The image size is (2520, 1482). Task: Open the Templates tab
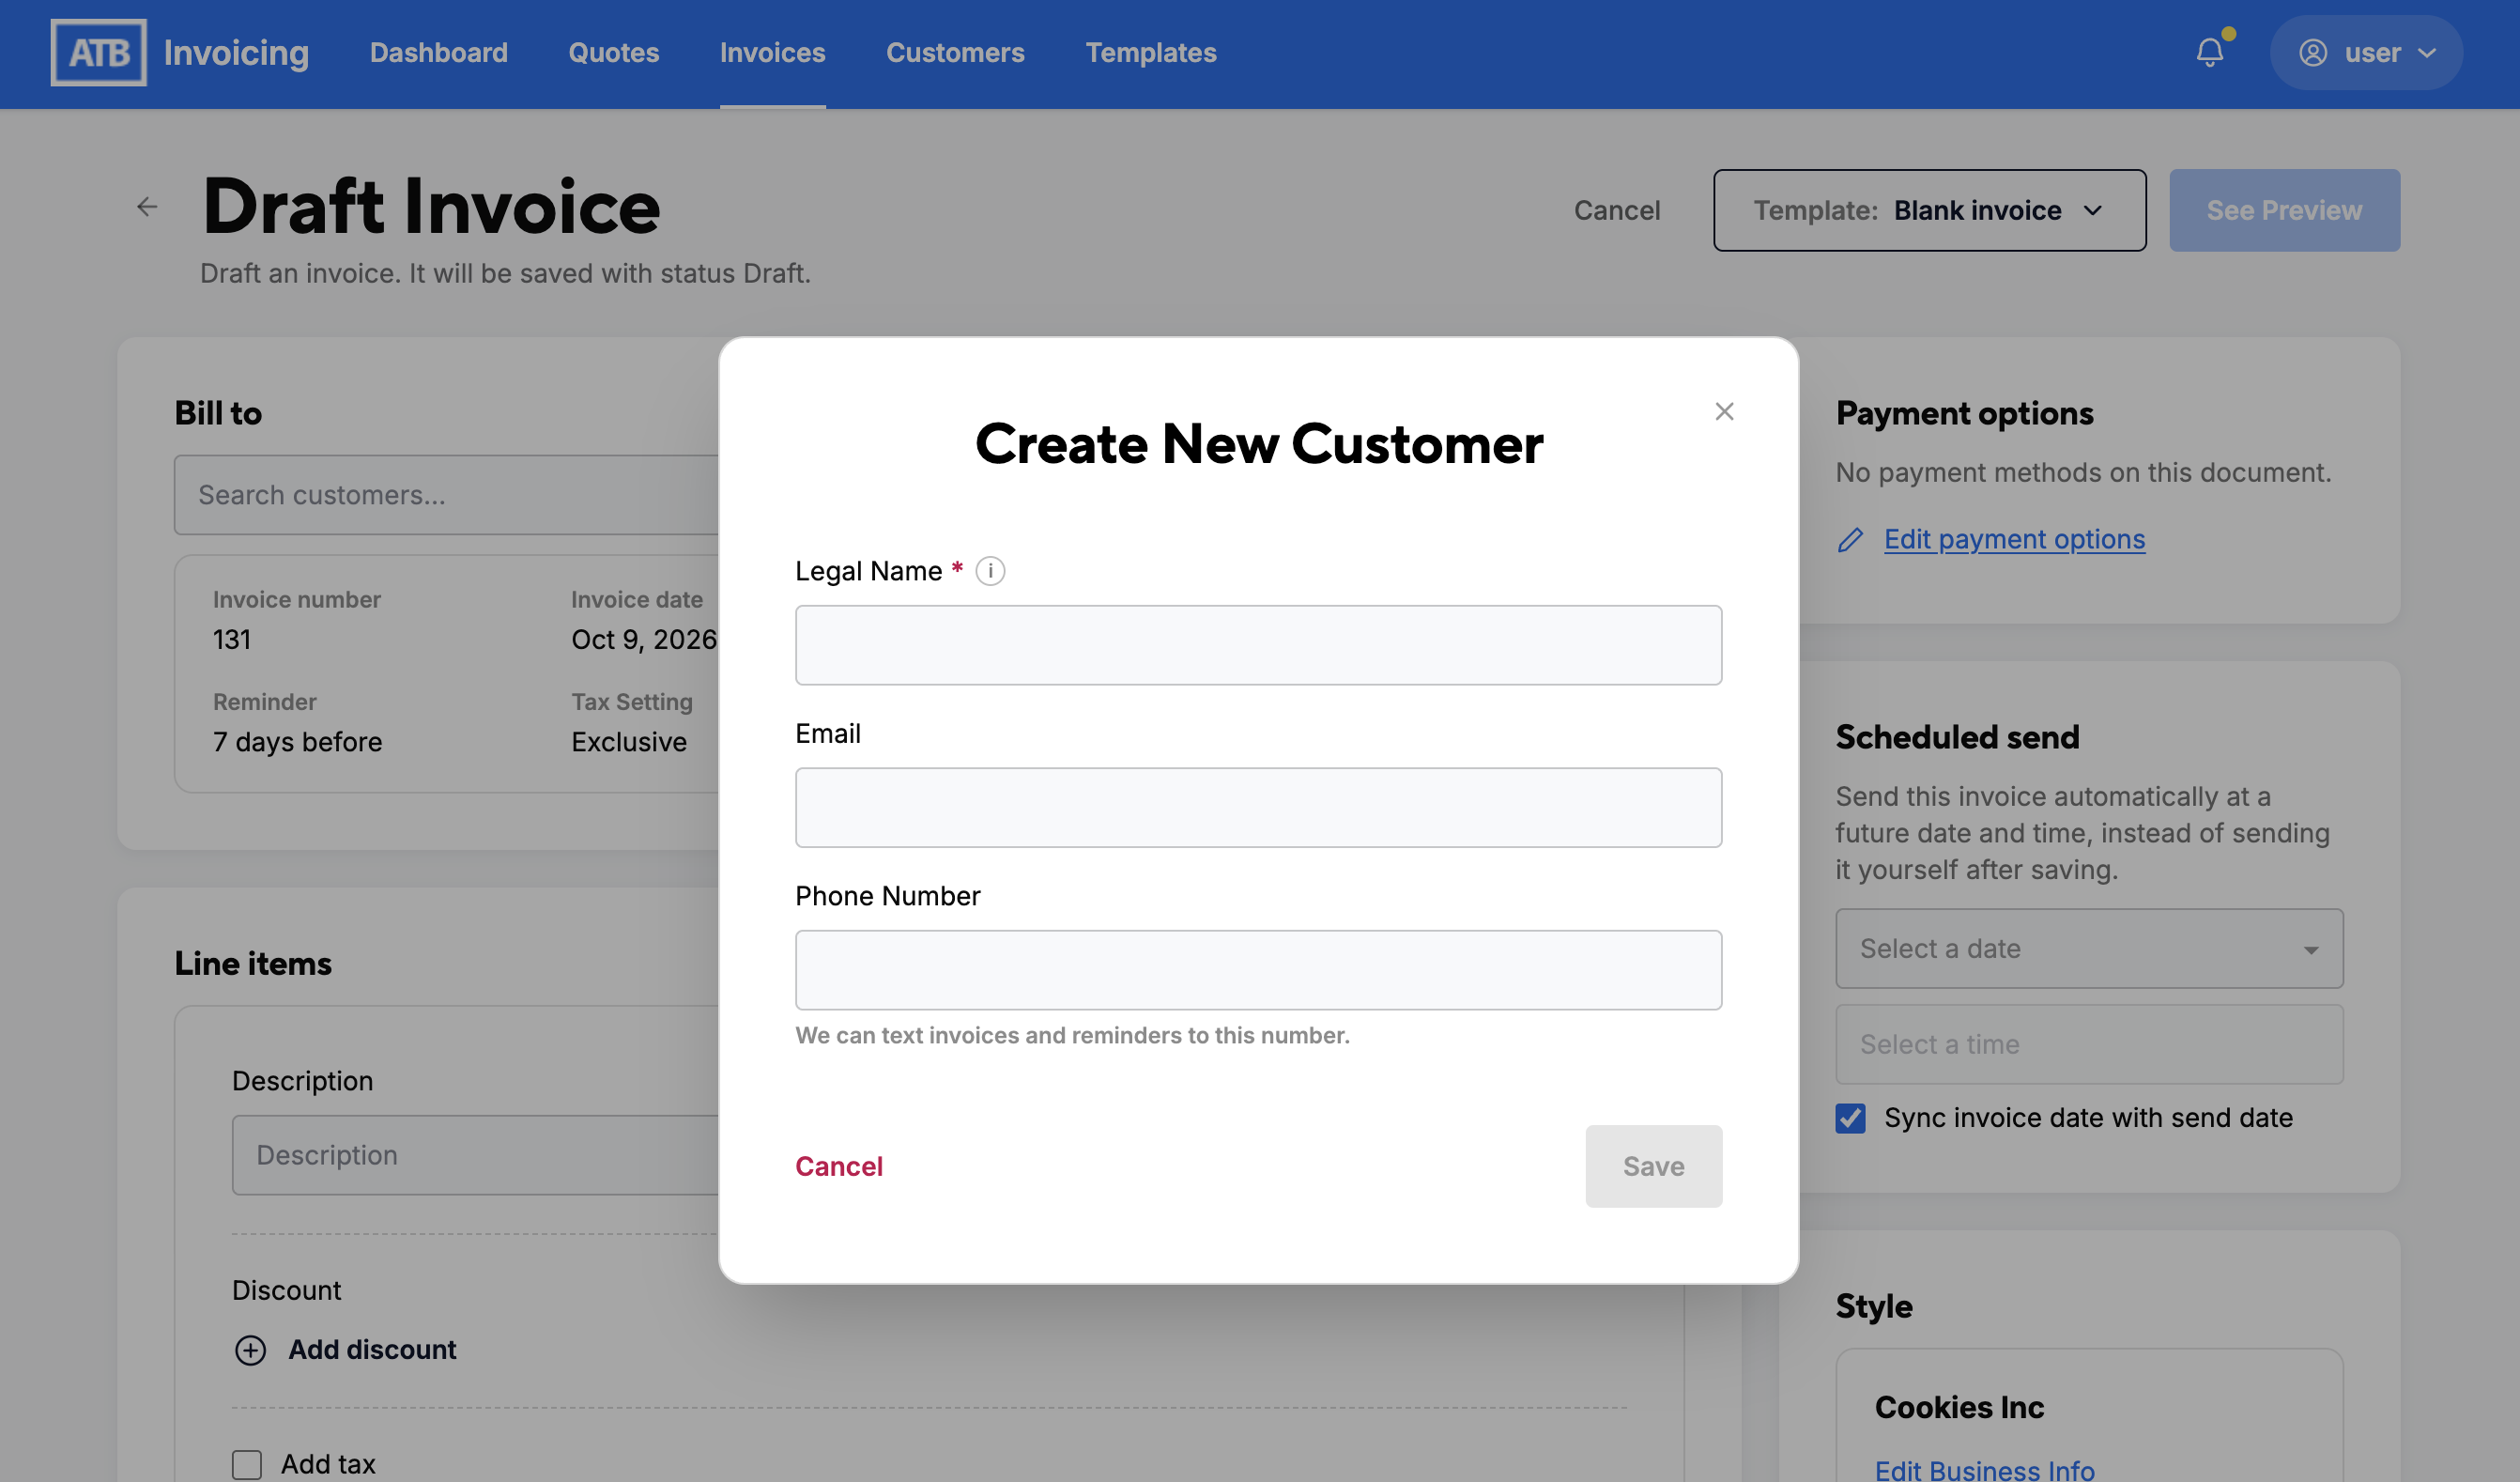coord(1151,52)
